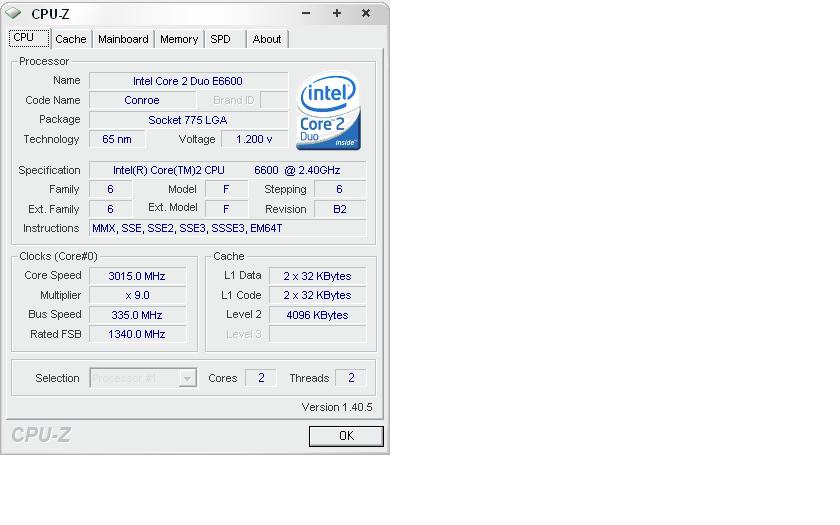Click the Version 1.40.5 text
The image size is (840, 525).
pyautogui.click(x=336, y=407)
